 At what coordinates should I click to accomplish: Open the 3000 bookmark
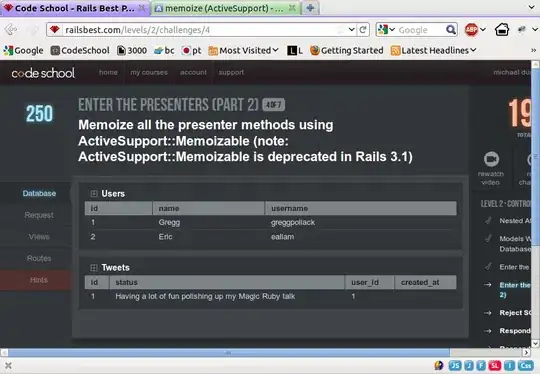132,50
